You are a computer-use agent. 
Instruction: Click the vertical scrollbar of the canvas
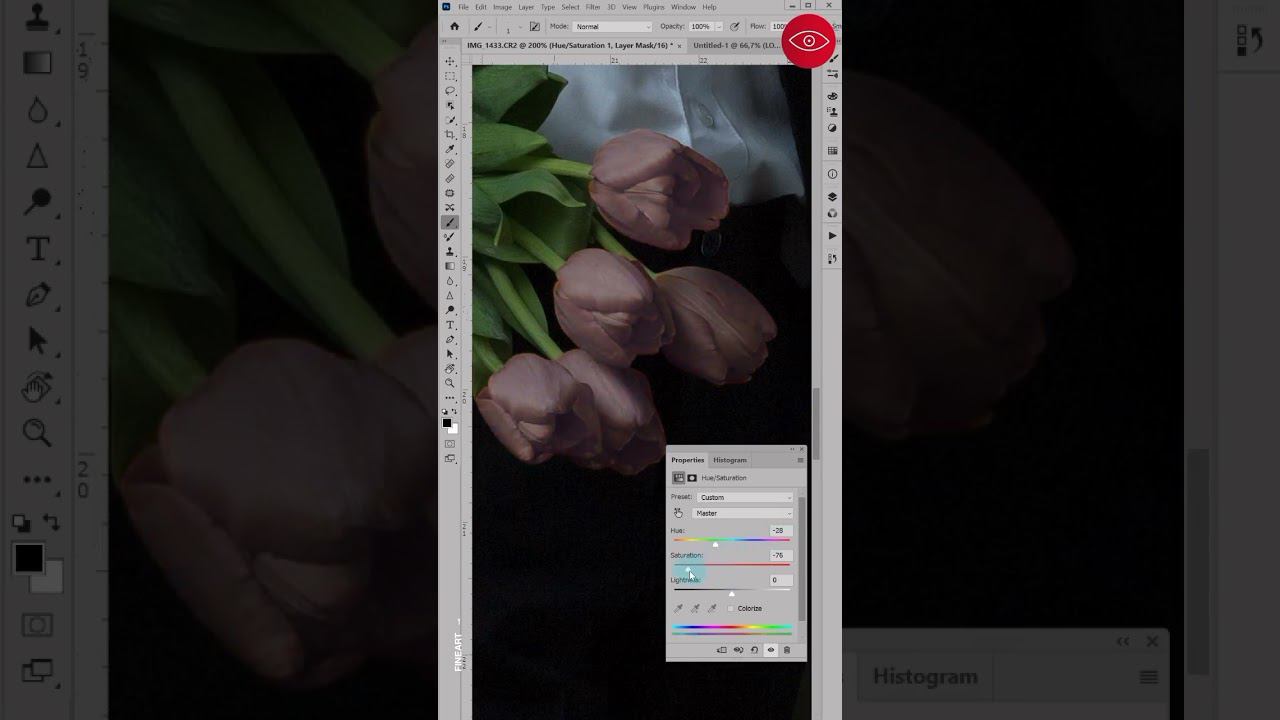(x=816, y=425)
